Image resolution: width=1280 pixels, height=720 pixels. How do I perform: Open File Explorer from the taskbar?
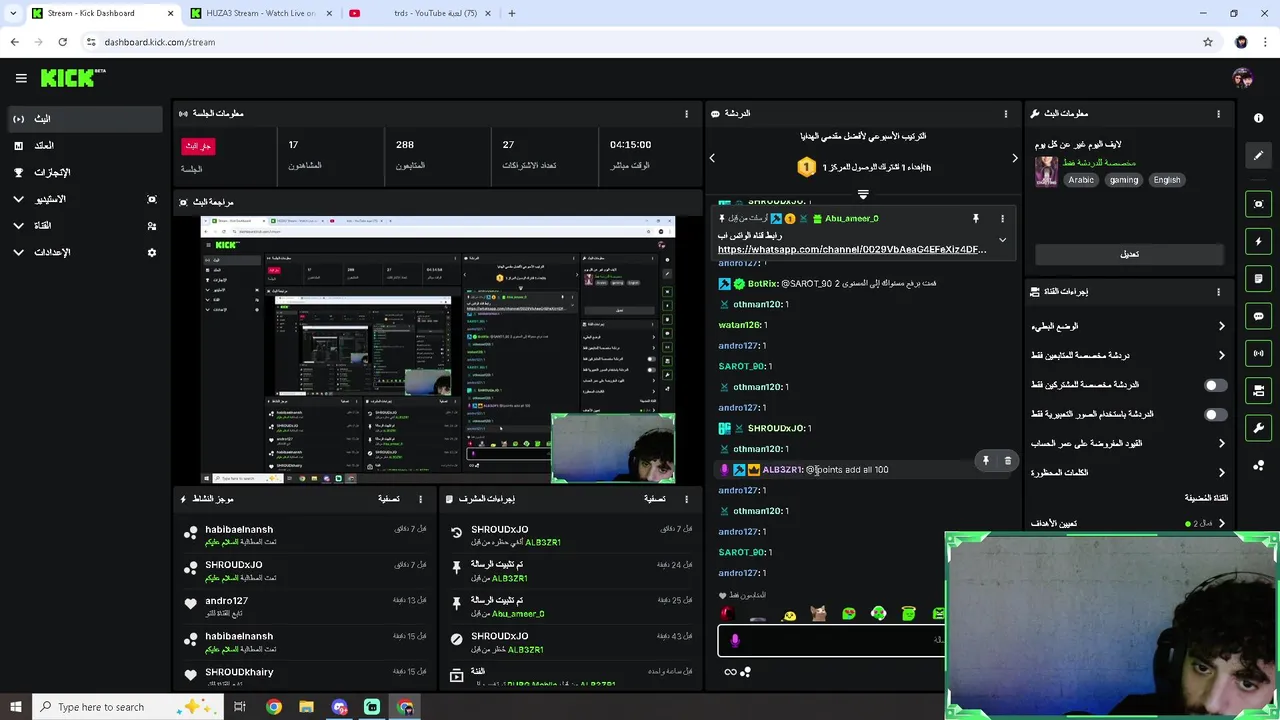[306, 707]
